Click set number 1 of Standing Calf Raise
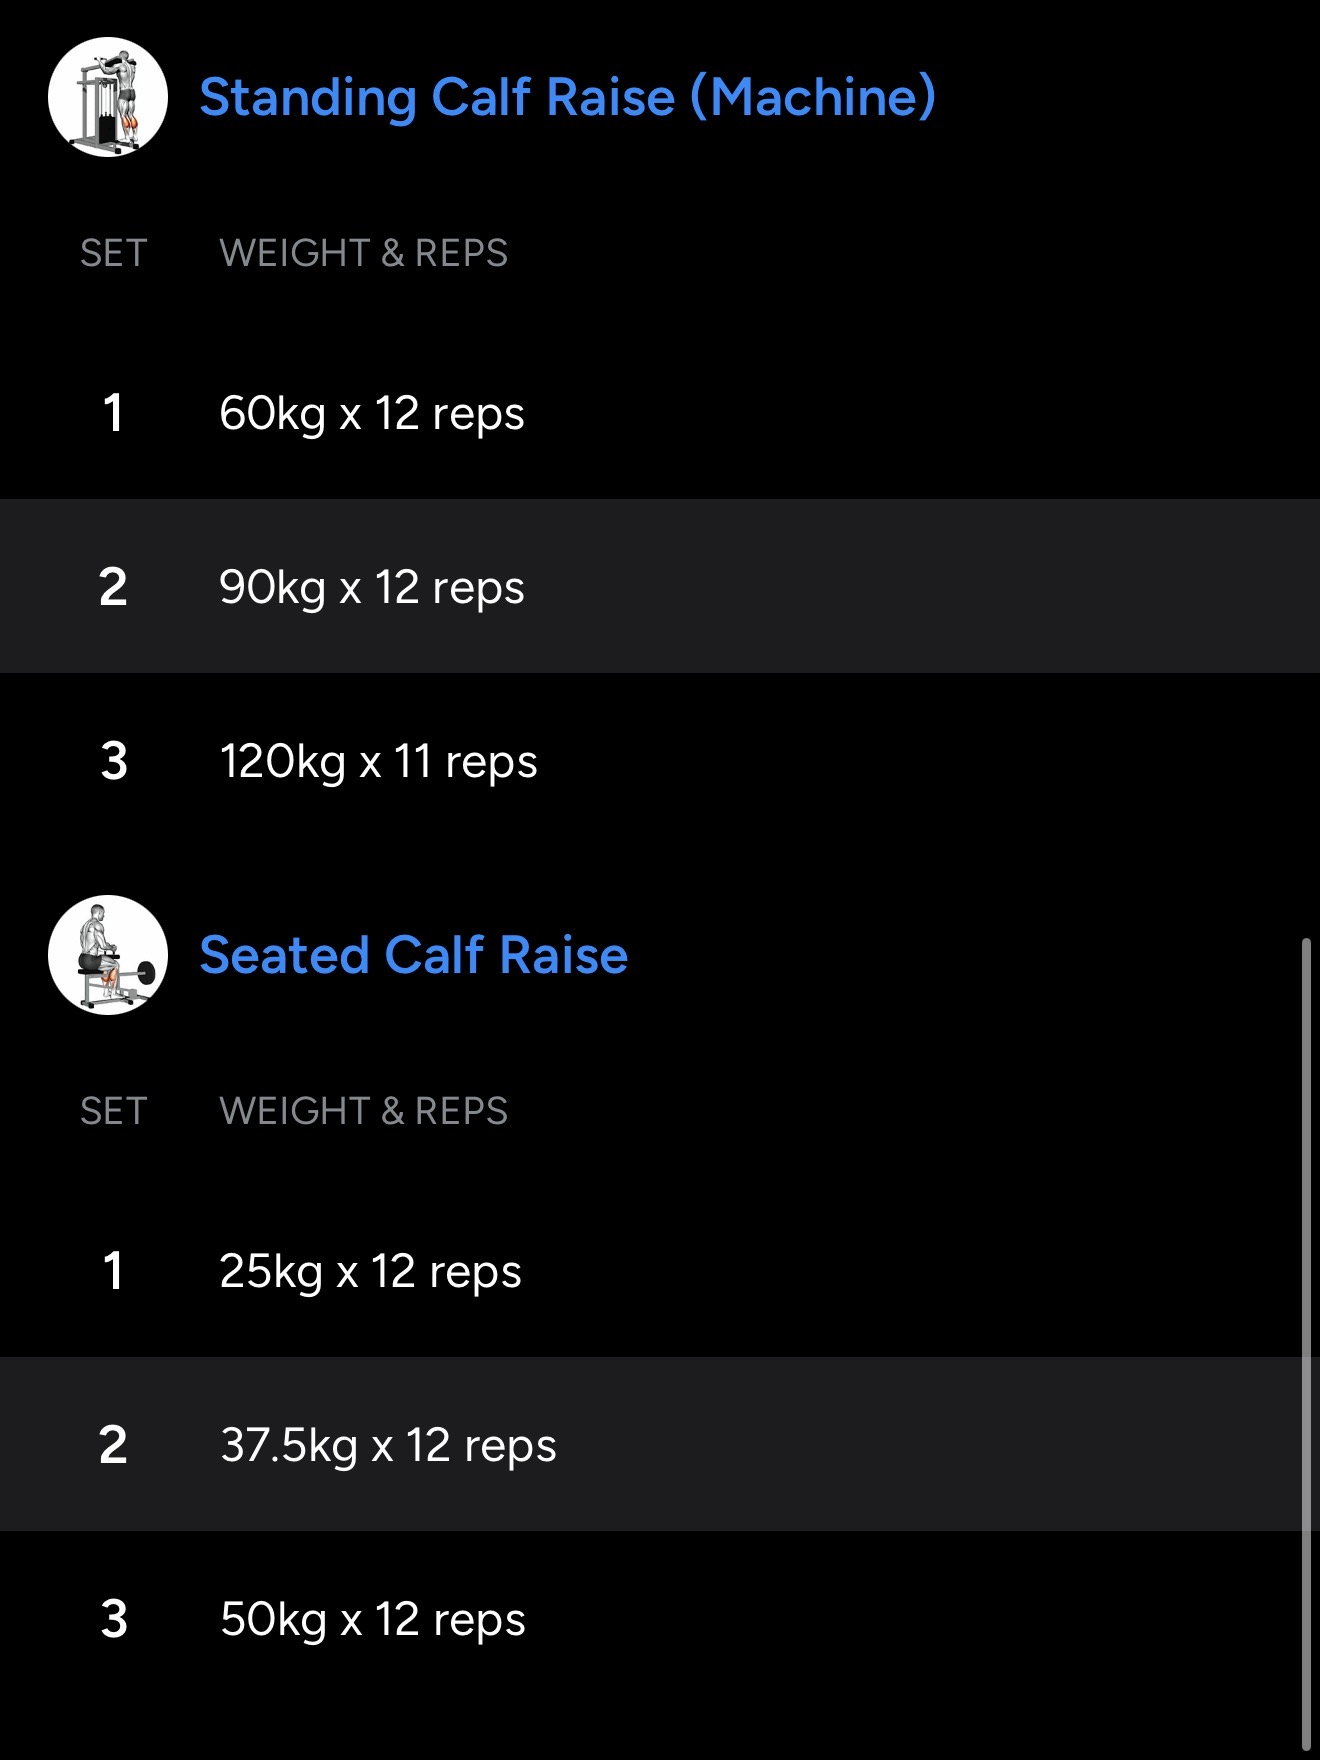1320x1760 pixels. point(113,413)
